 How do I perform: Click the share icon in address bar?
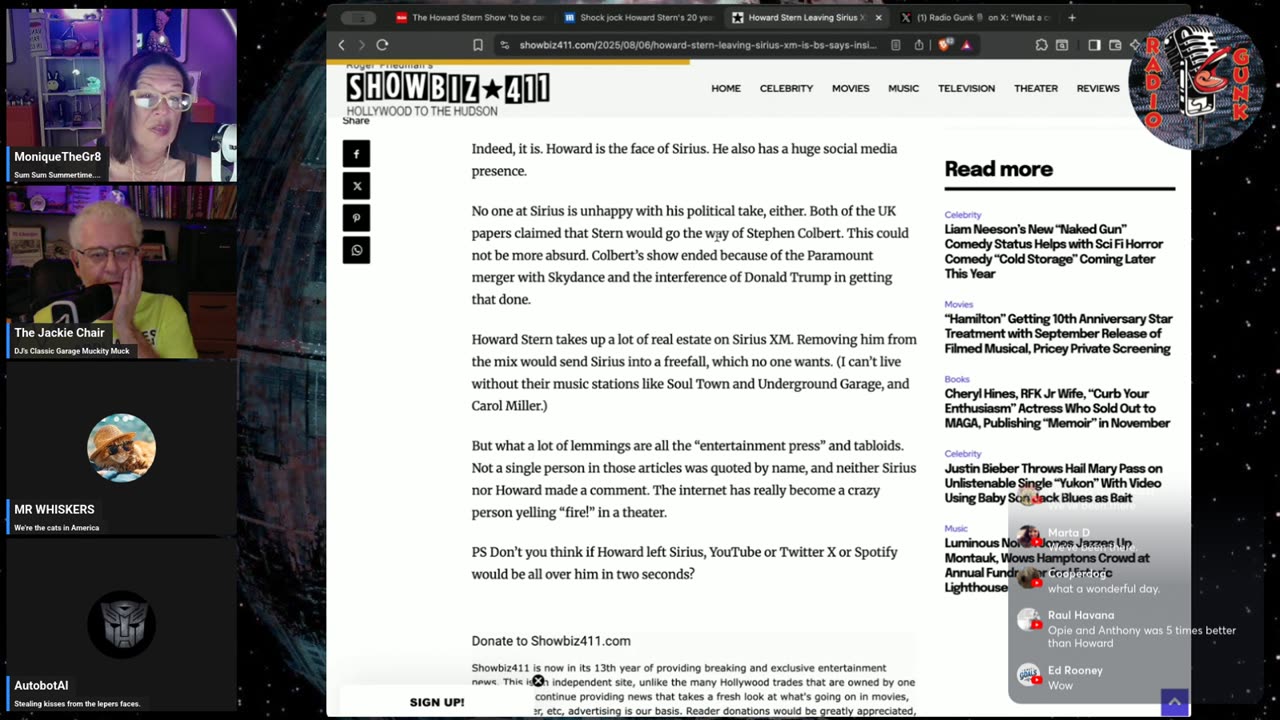point(920,45)
